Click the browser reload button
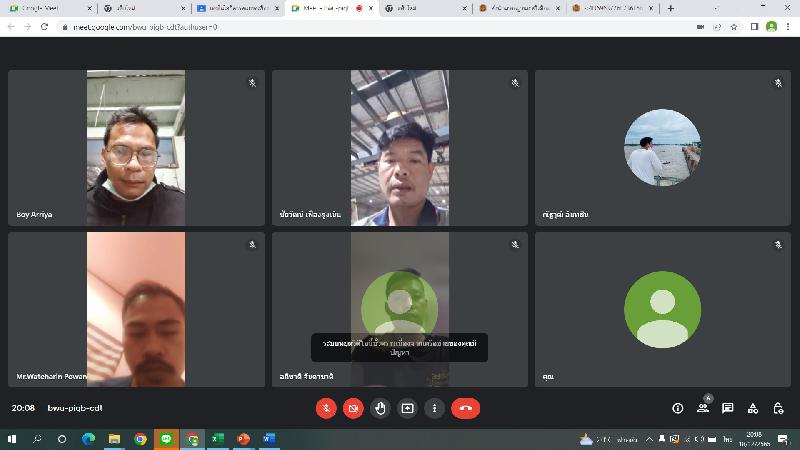 coord(44,27)
